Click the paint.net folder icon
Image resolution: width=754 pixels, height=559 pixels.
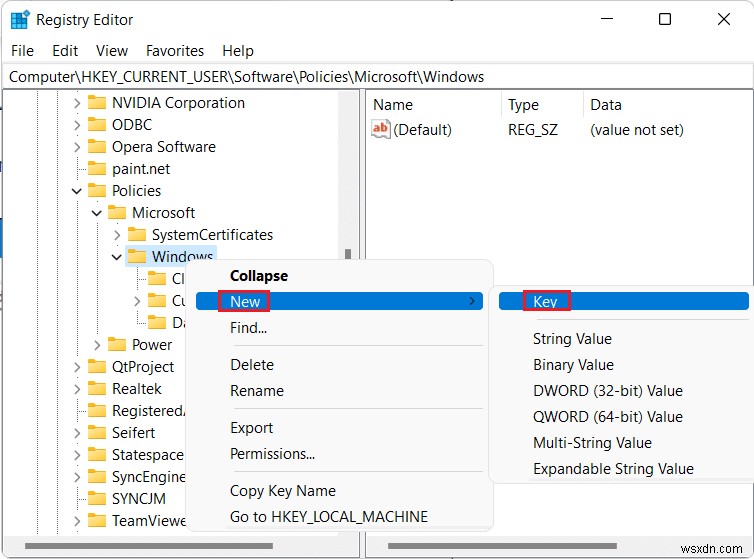pos(97,169)
